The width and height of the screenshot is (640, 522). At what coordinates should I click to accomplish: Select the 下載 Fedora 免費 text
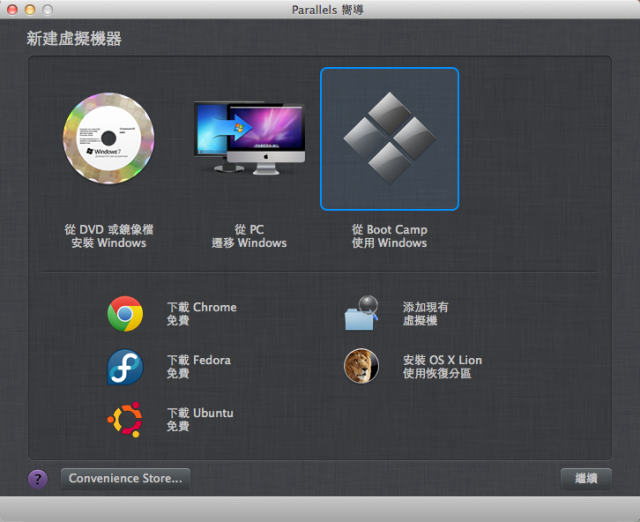[199, 367]
